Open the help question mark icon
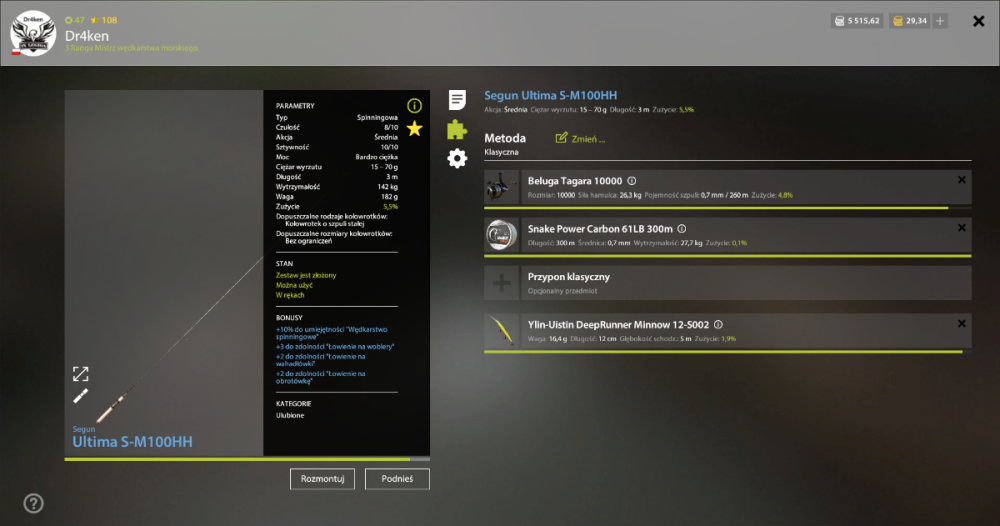Viewport: 1000px width, 526px height. 34,504
